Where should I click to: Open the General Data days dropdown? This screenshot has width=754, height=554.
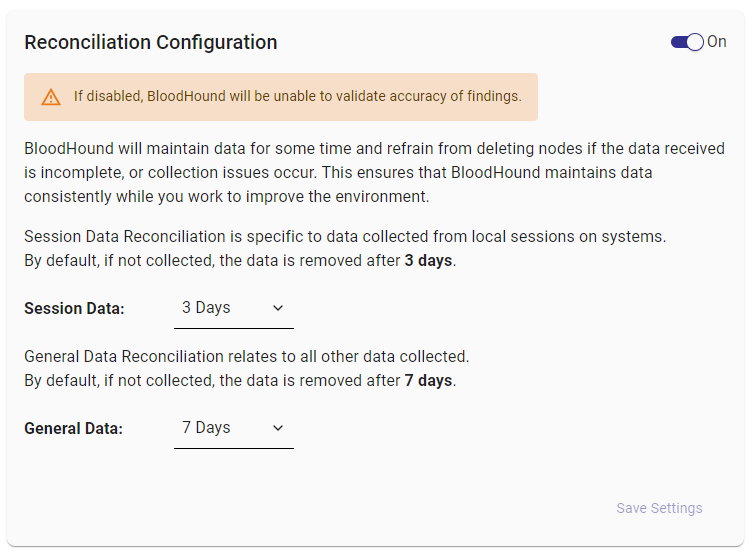pyautogui.click(x=233, y=428)
